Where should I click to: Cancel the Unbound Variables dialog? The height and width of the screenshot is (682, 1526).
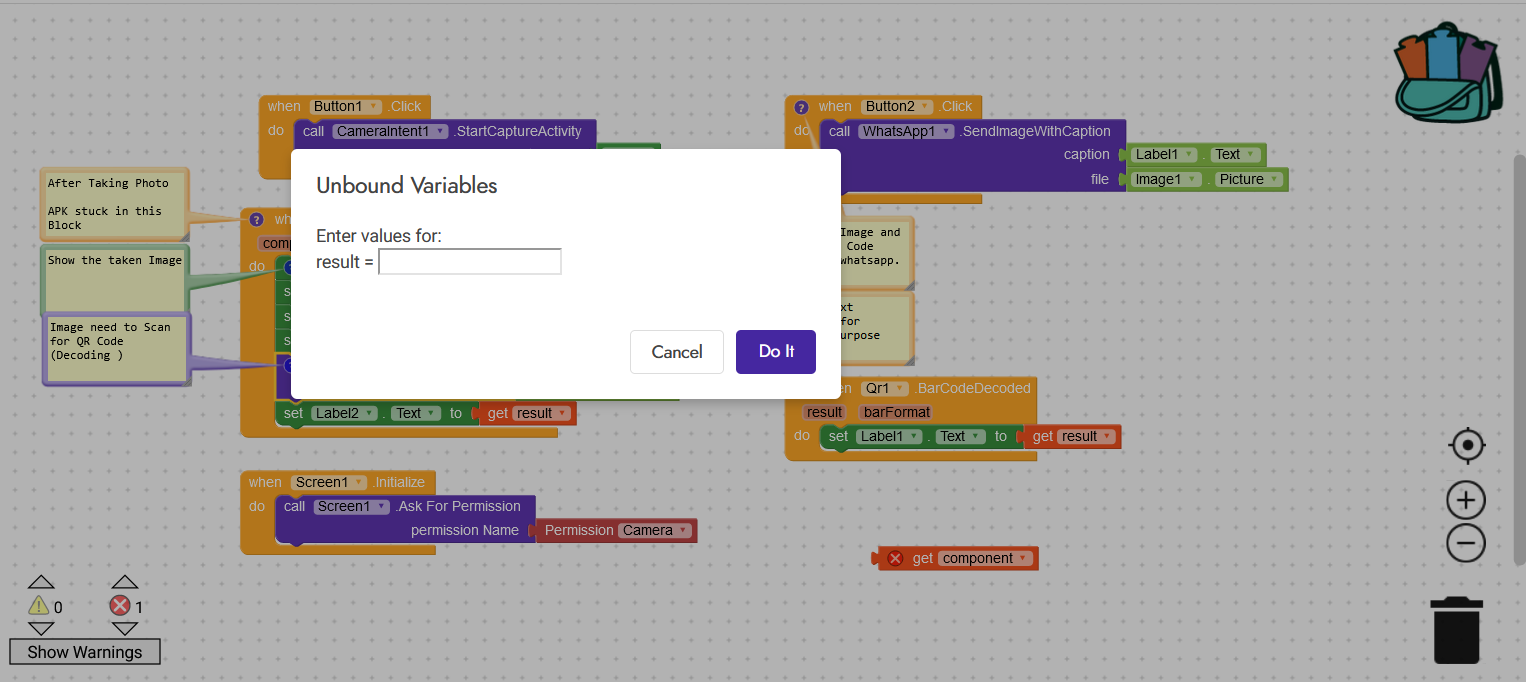coord(676,352)
